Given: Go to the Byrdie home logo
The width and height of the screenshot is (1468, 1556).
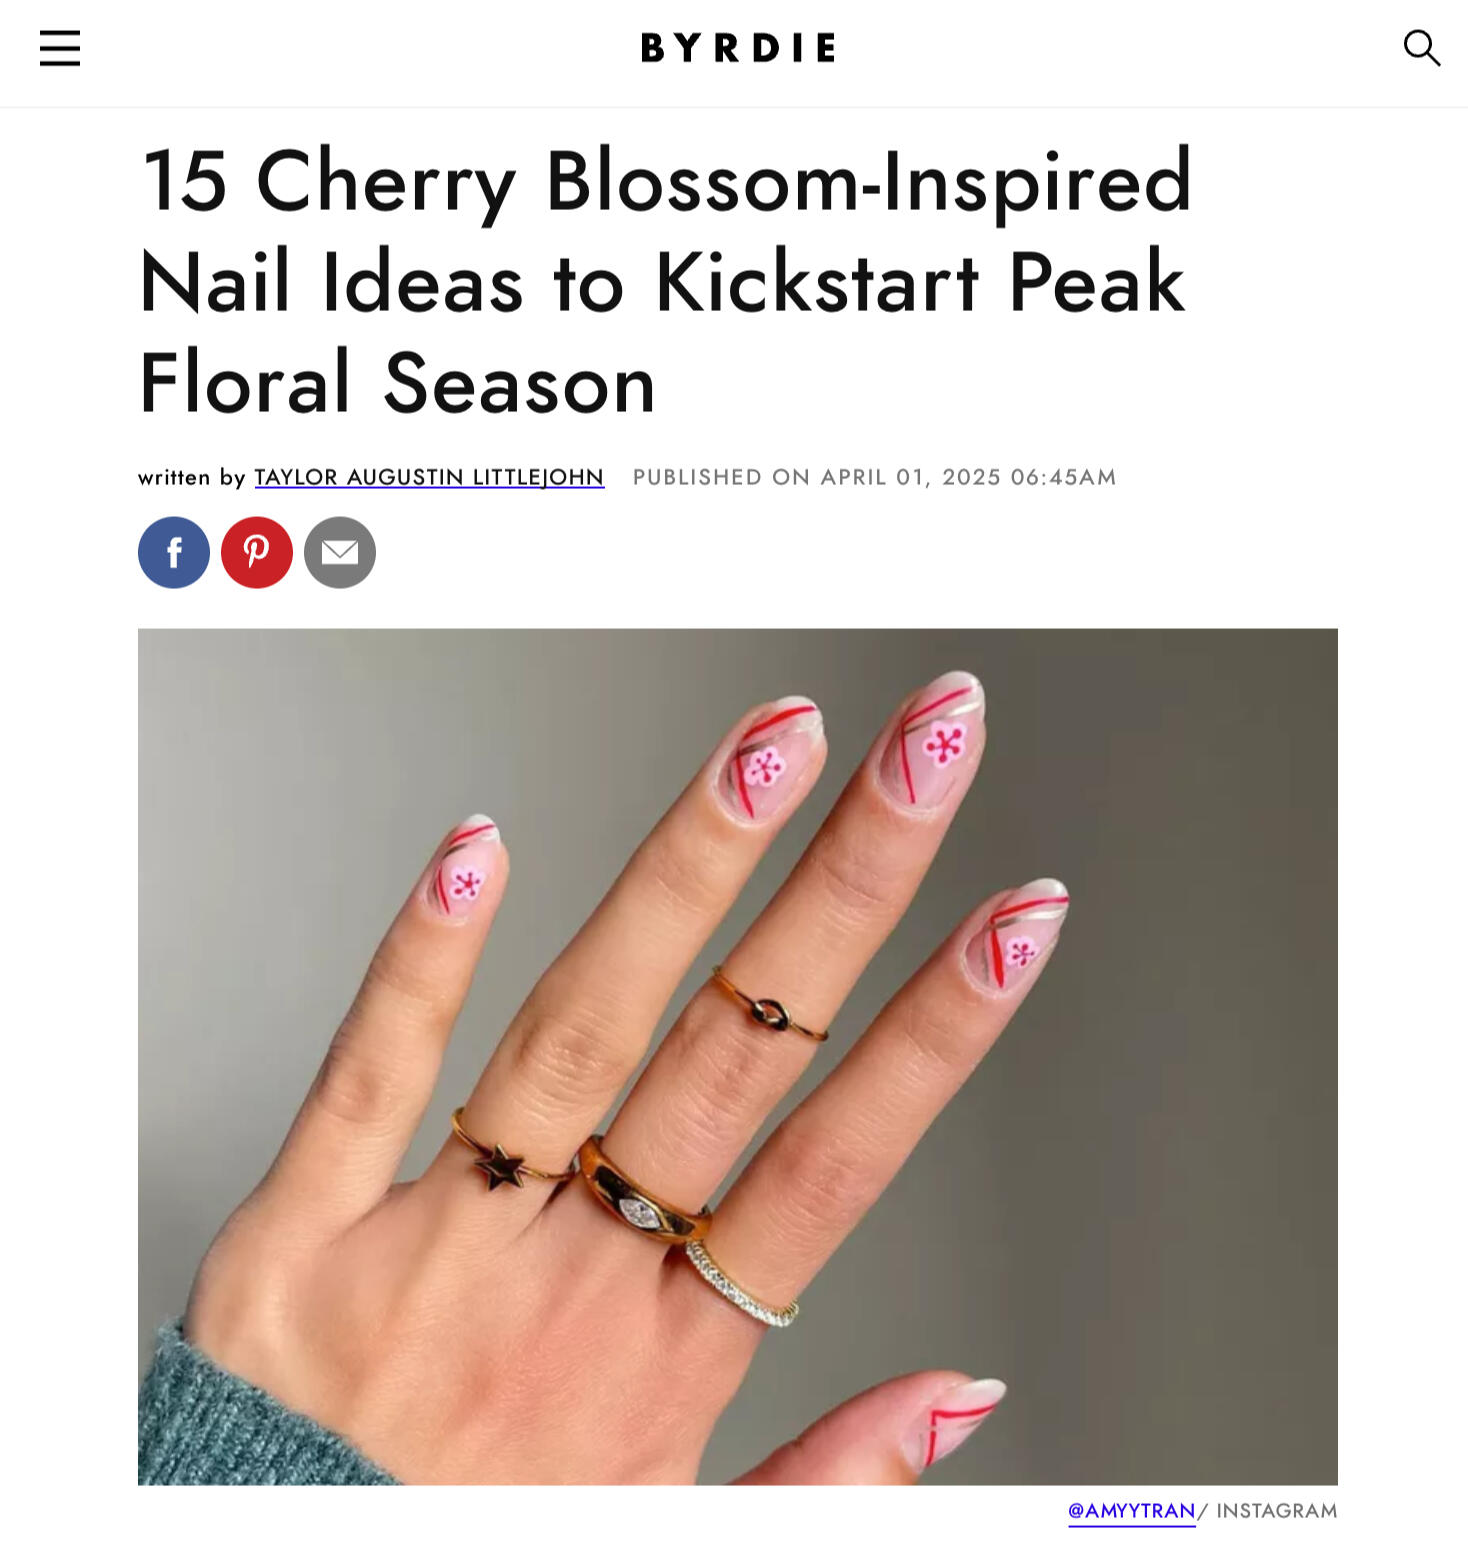Looking at the screenshot, I should click(738, 48).
